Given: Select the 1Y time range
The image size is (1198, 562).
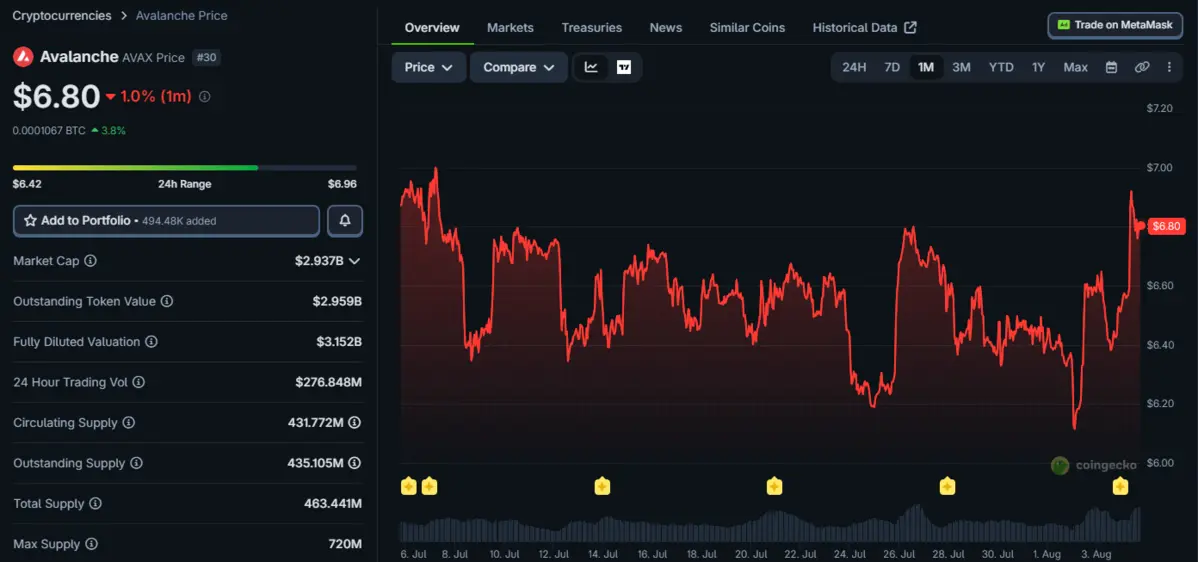Looking at the screenshot, I should point(1038,67).
